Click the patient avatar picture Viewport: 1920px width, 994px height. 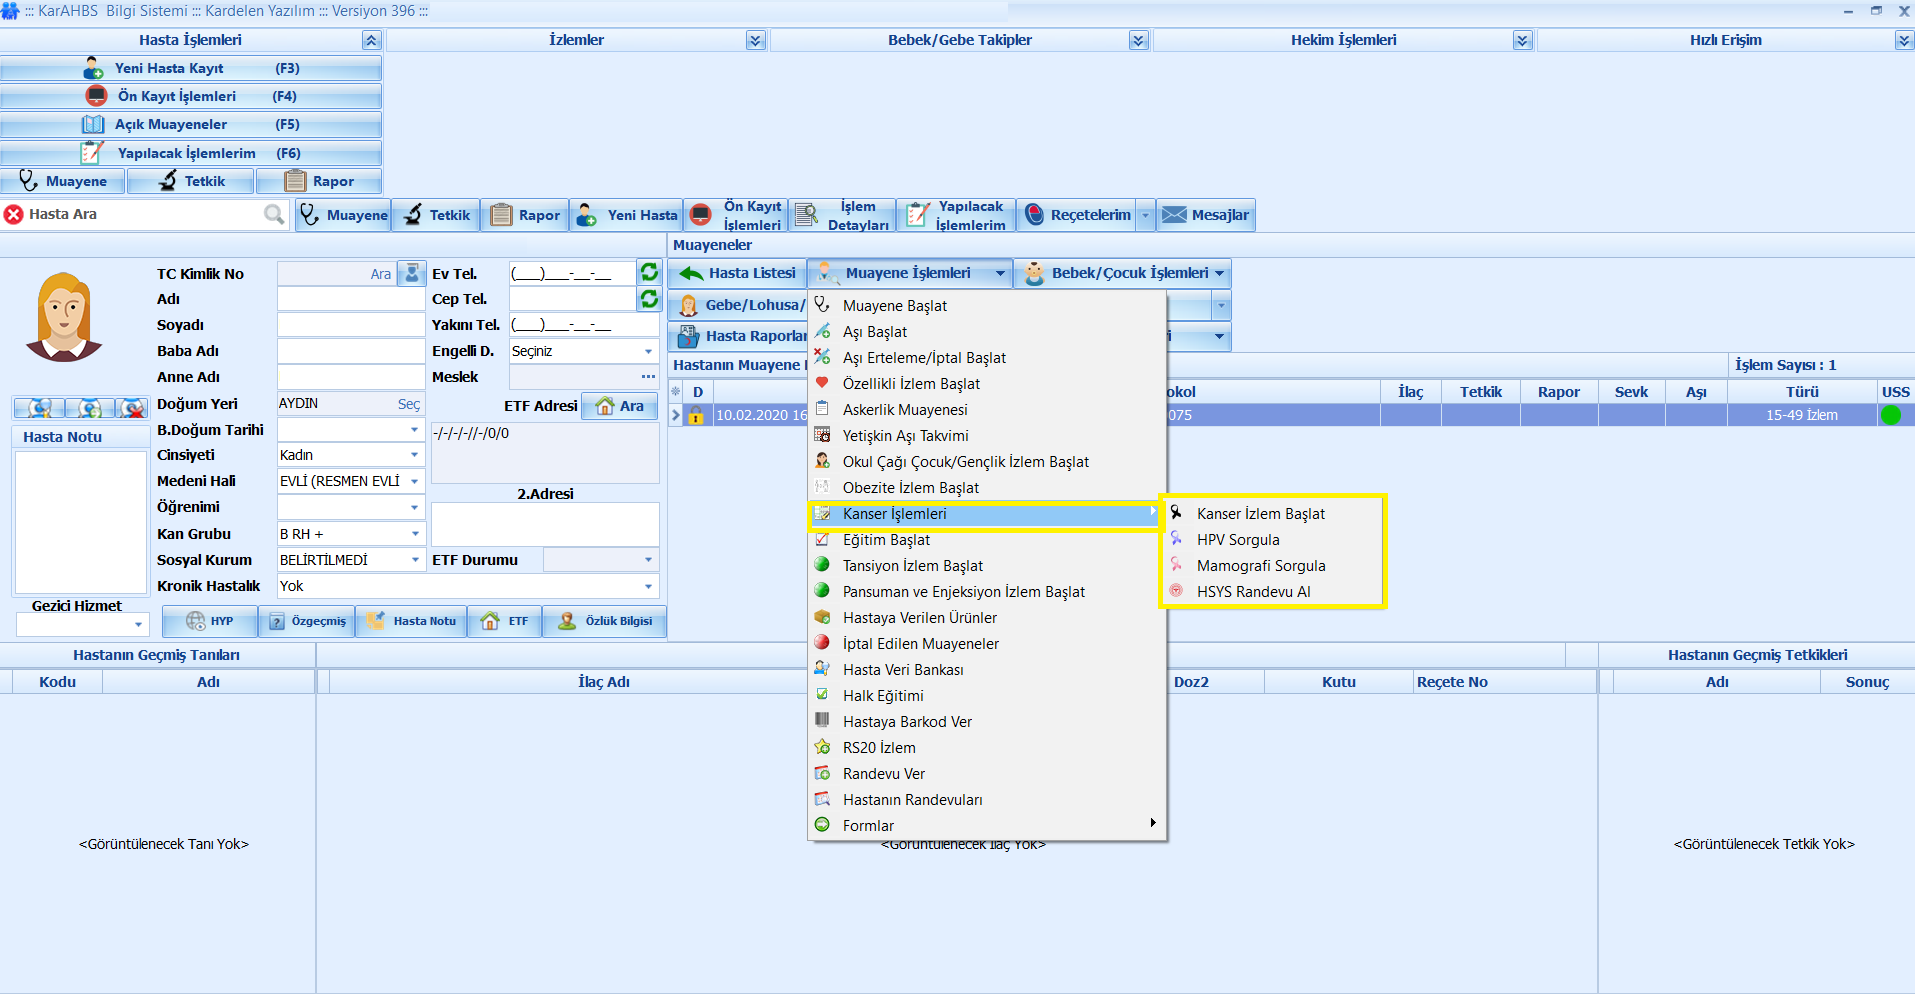click(x=64, y=317)
